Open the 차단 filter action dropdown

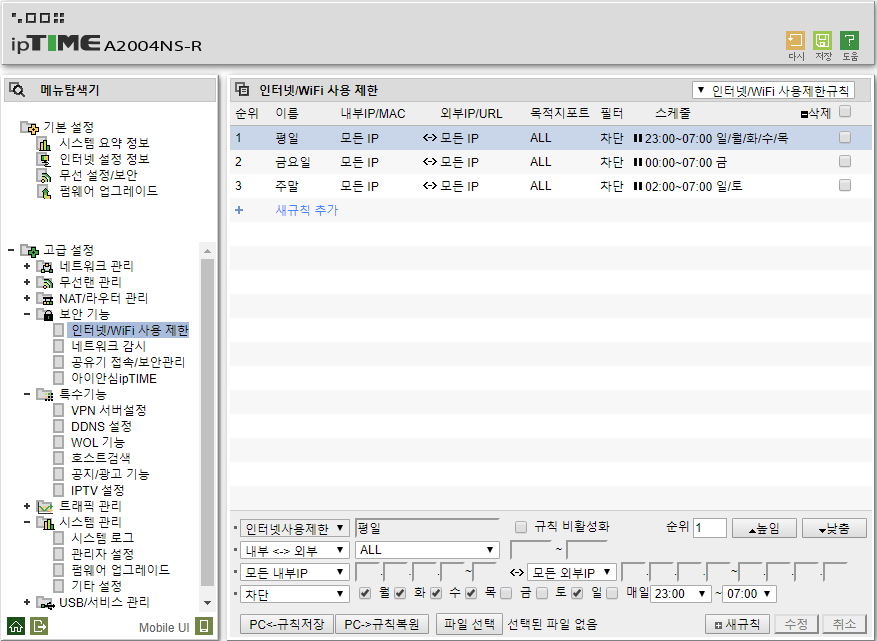click(295, 594)
